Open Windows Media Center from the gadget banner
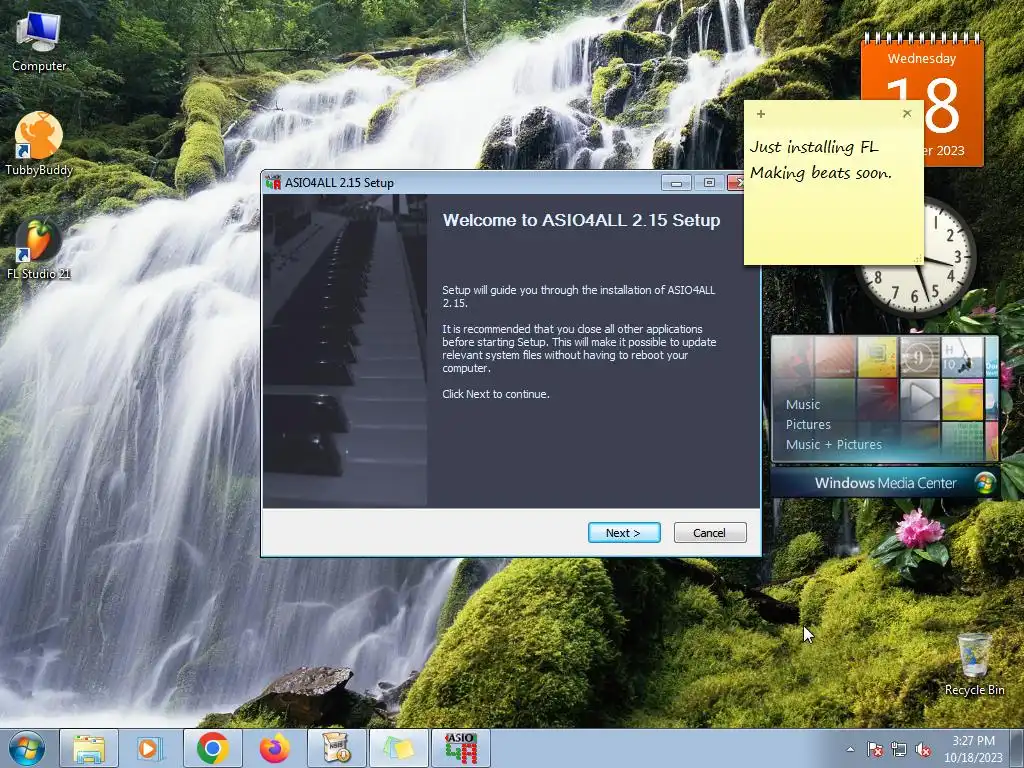The height and width of the screenshot is (768, 1024). (x=885, y=483)
